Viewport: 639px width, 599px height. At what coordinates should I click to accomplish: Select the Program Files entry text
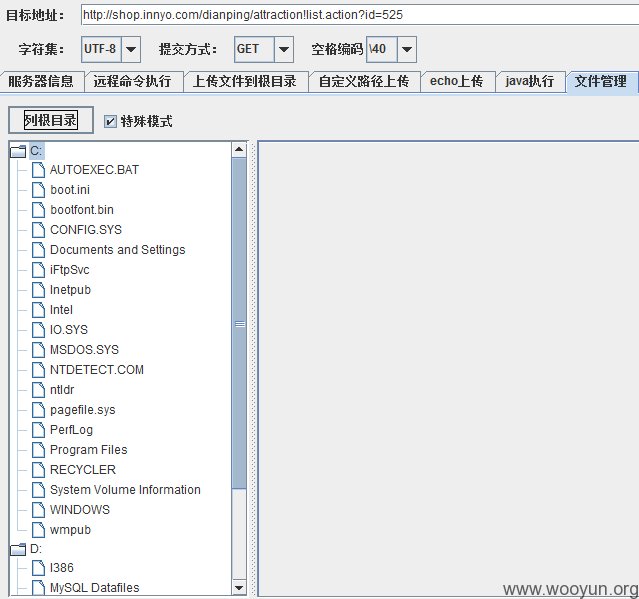[88, 449]
